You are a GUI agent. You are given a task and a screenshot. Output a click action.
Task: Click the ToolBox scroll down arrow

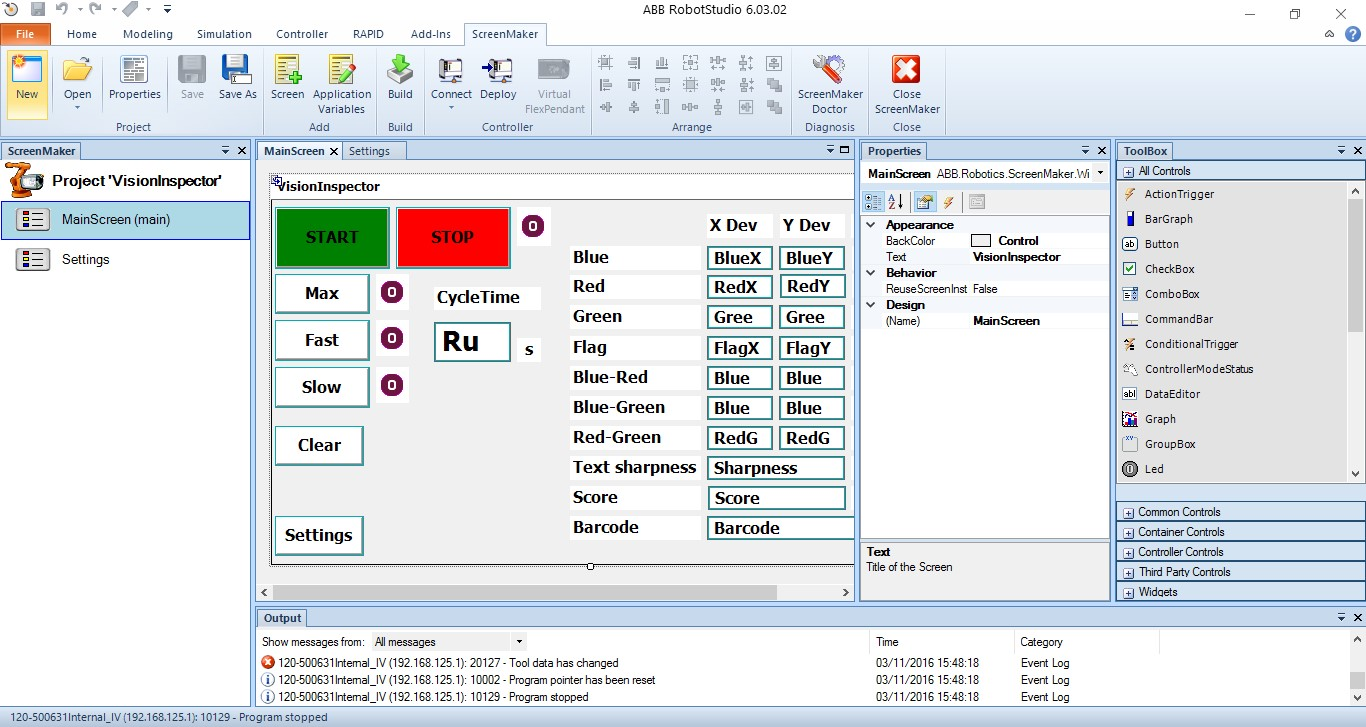click(1356, 475)
